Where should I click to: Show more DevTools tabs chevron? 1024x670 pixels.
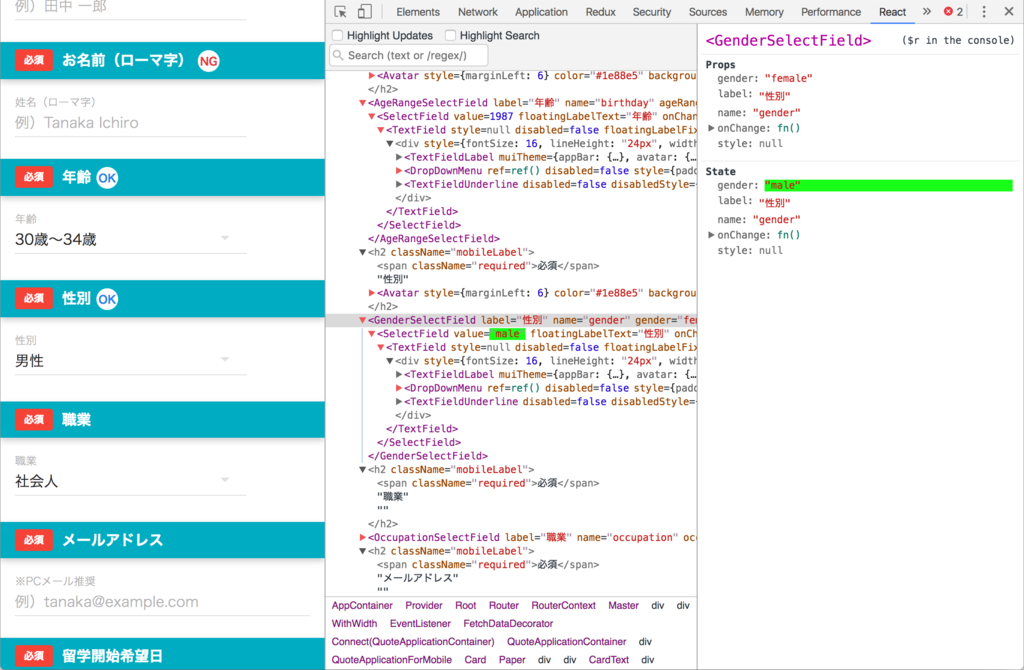(x=926, y=12)
